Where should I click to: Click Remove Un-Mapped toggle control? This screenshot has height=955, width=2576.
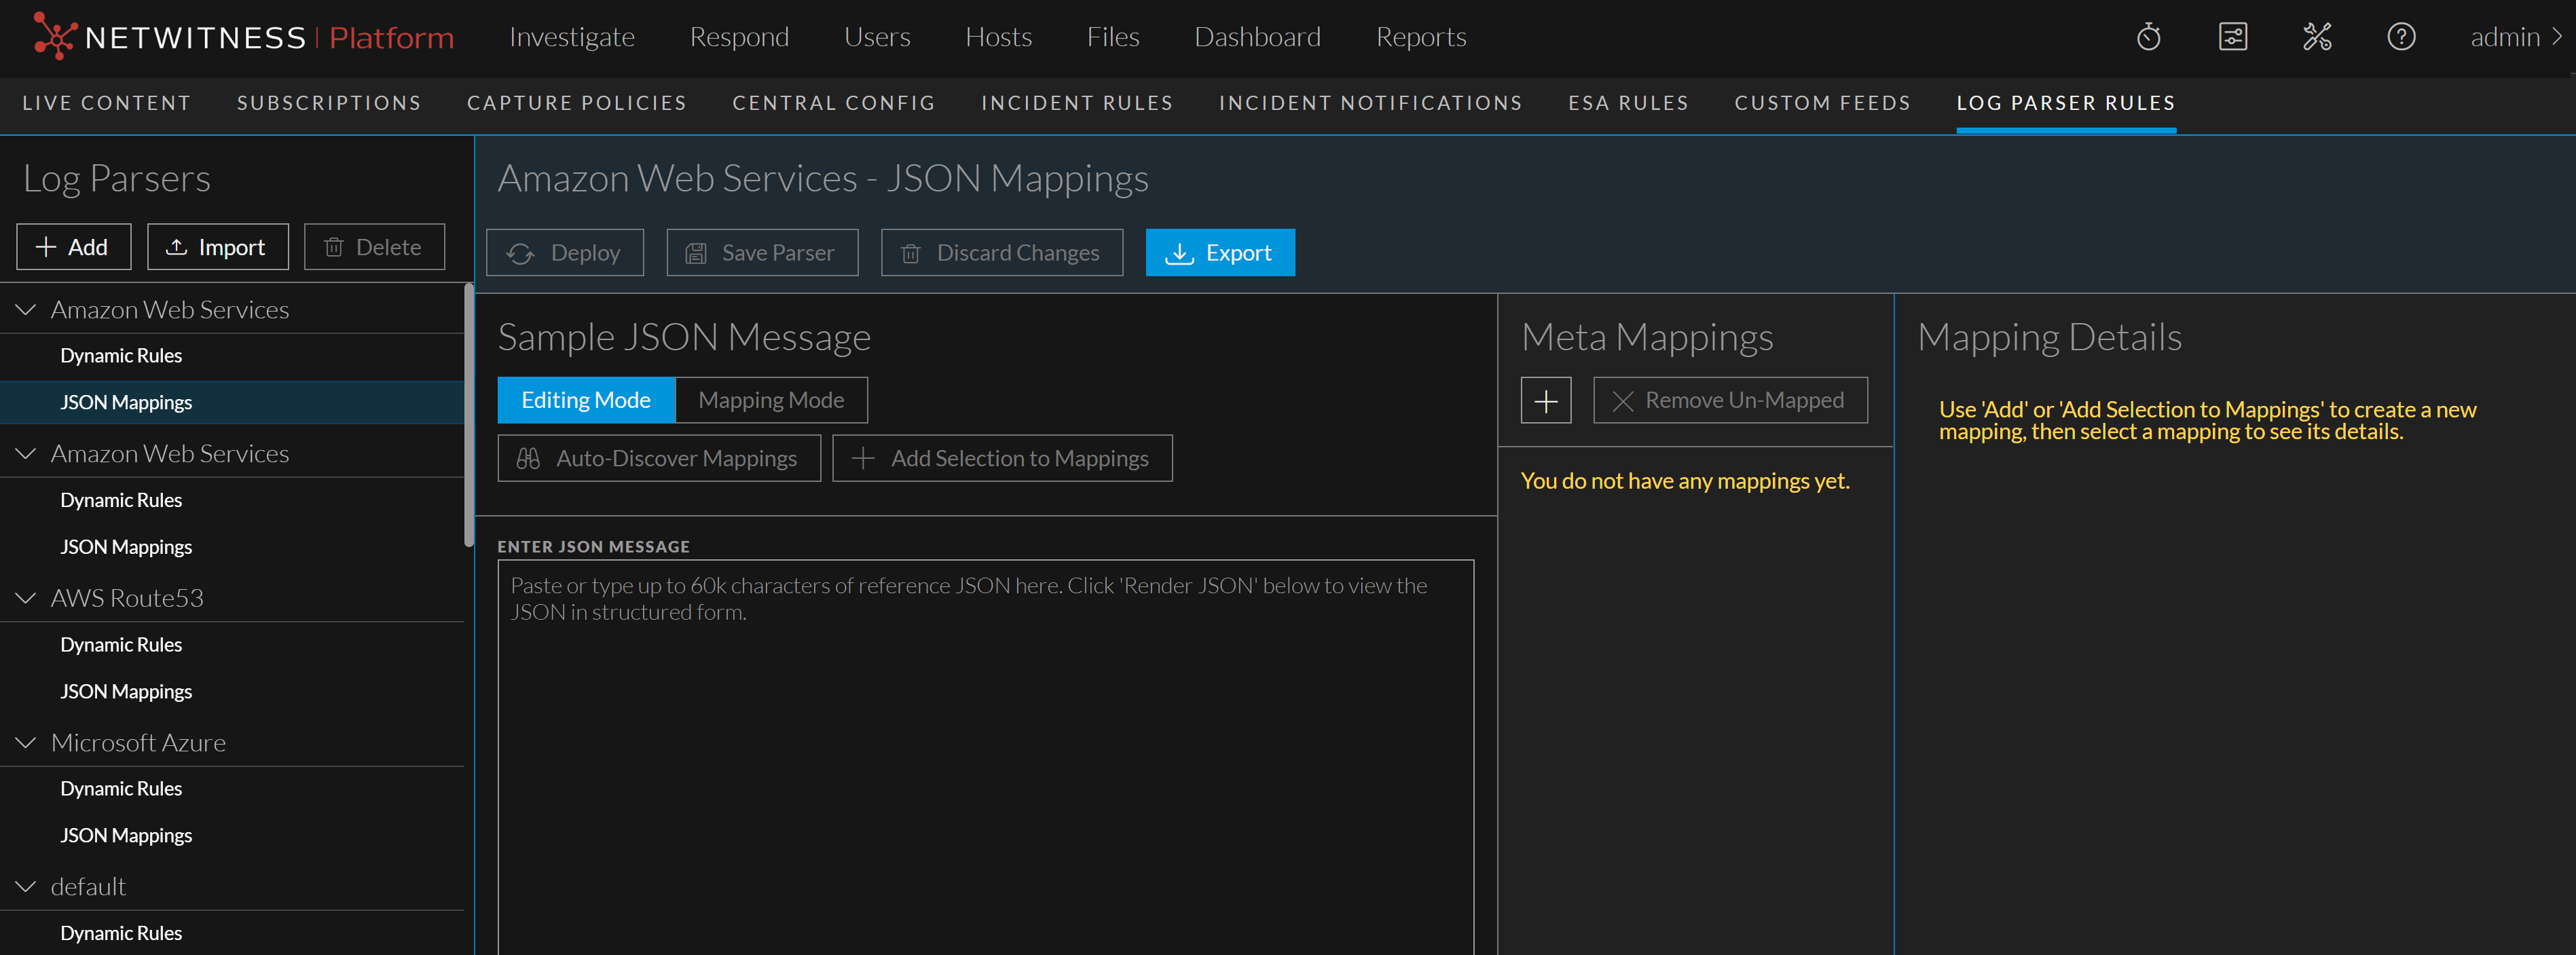coord(1730,400)
